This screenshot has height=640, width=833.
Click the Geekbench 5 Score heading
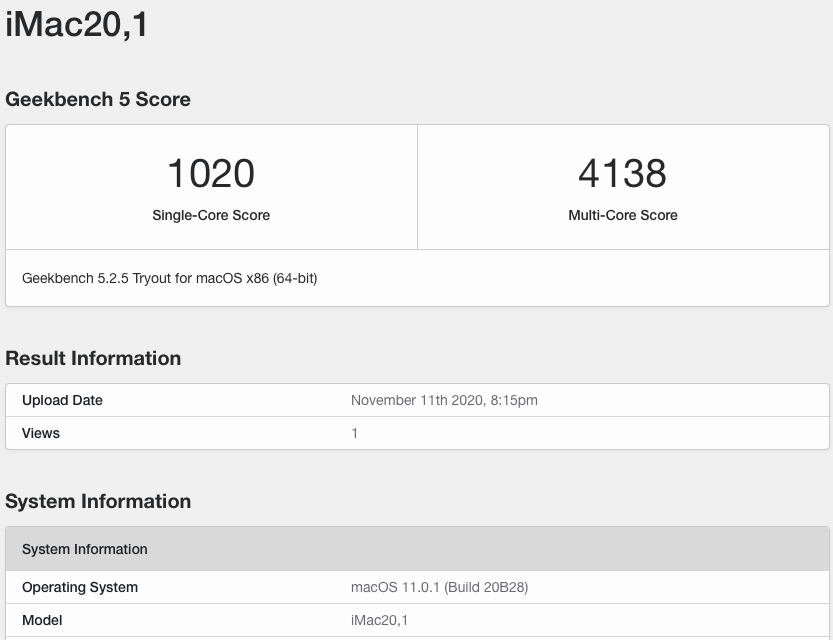[98, 99]
